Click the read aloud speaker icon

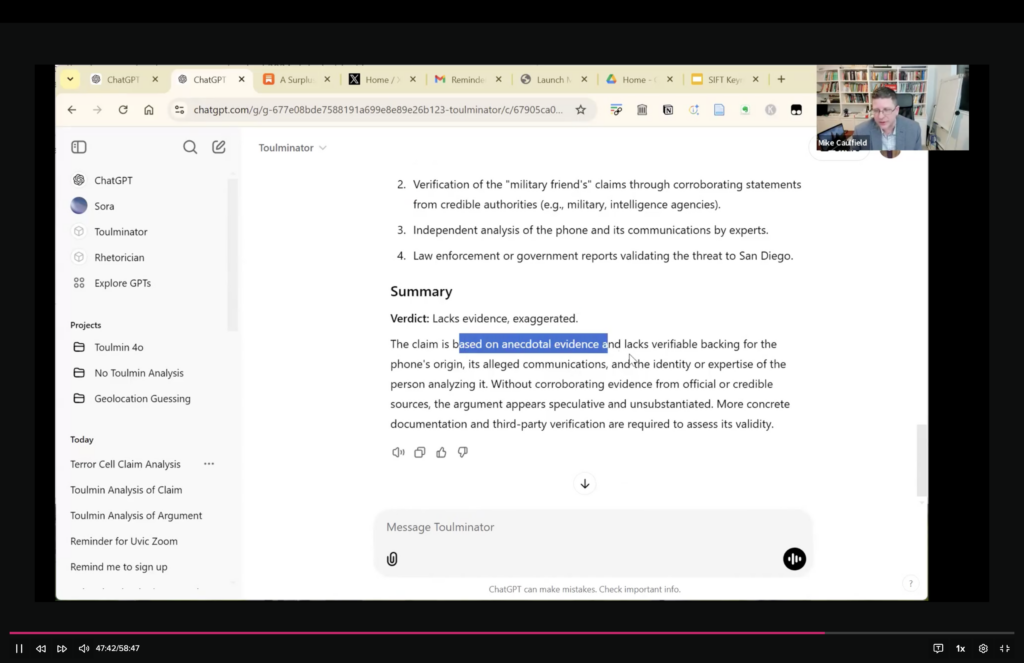tap(398, 452)
